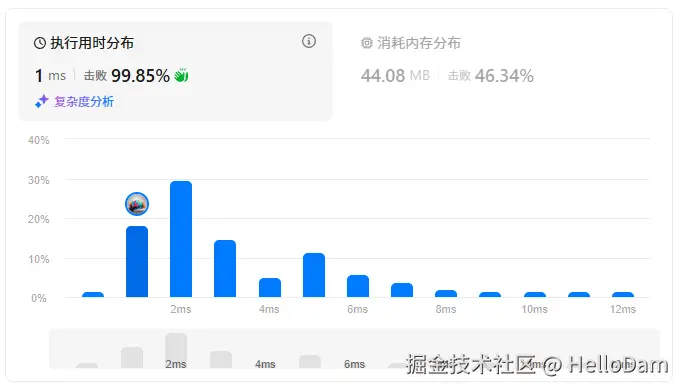Click the clock icon next to 执行用时分布
683x390 pixels.
point(40,43)
